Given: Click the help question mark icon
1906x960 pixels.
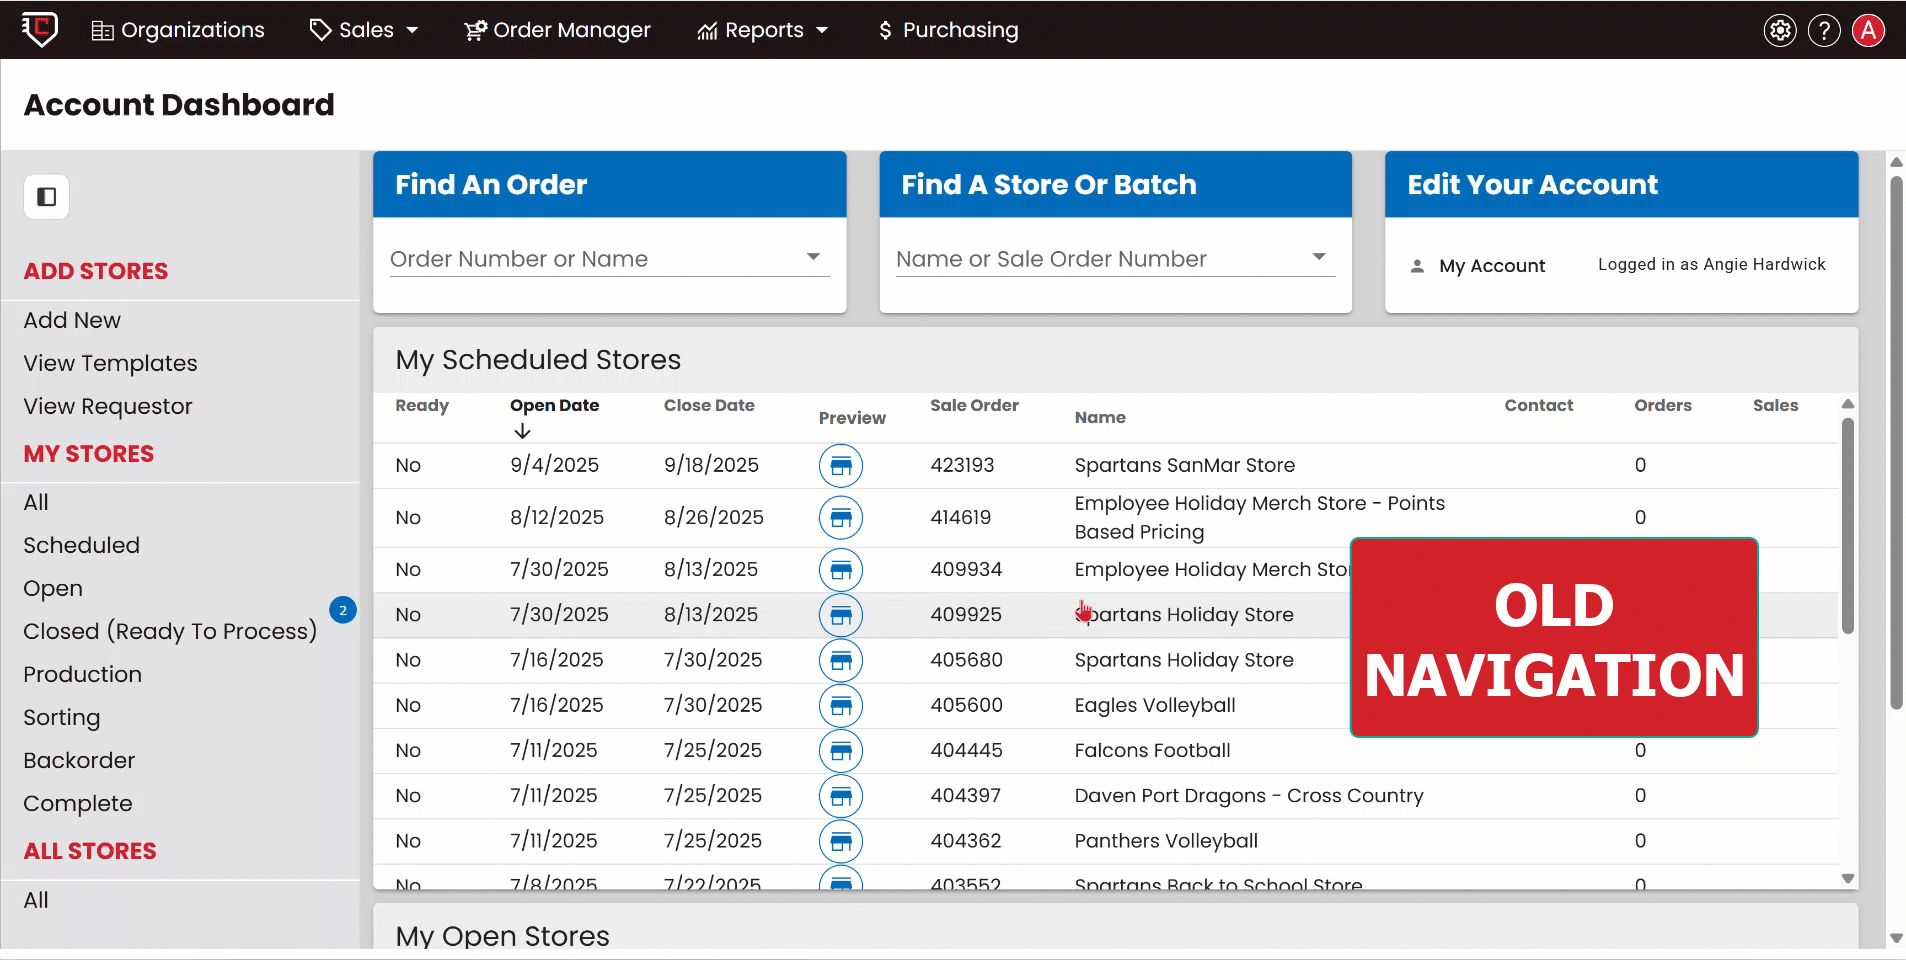Looking at the screenshot, I should [x=1824, y=30].
